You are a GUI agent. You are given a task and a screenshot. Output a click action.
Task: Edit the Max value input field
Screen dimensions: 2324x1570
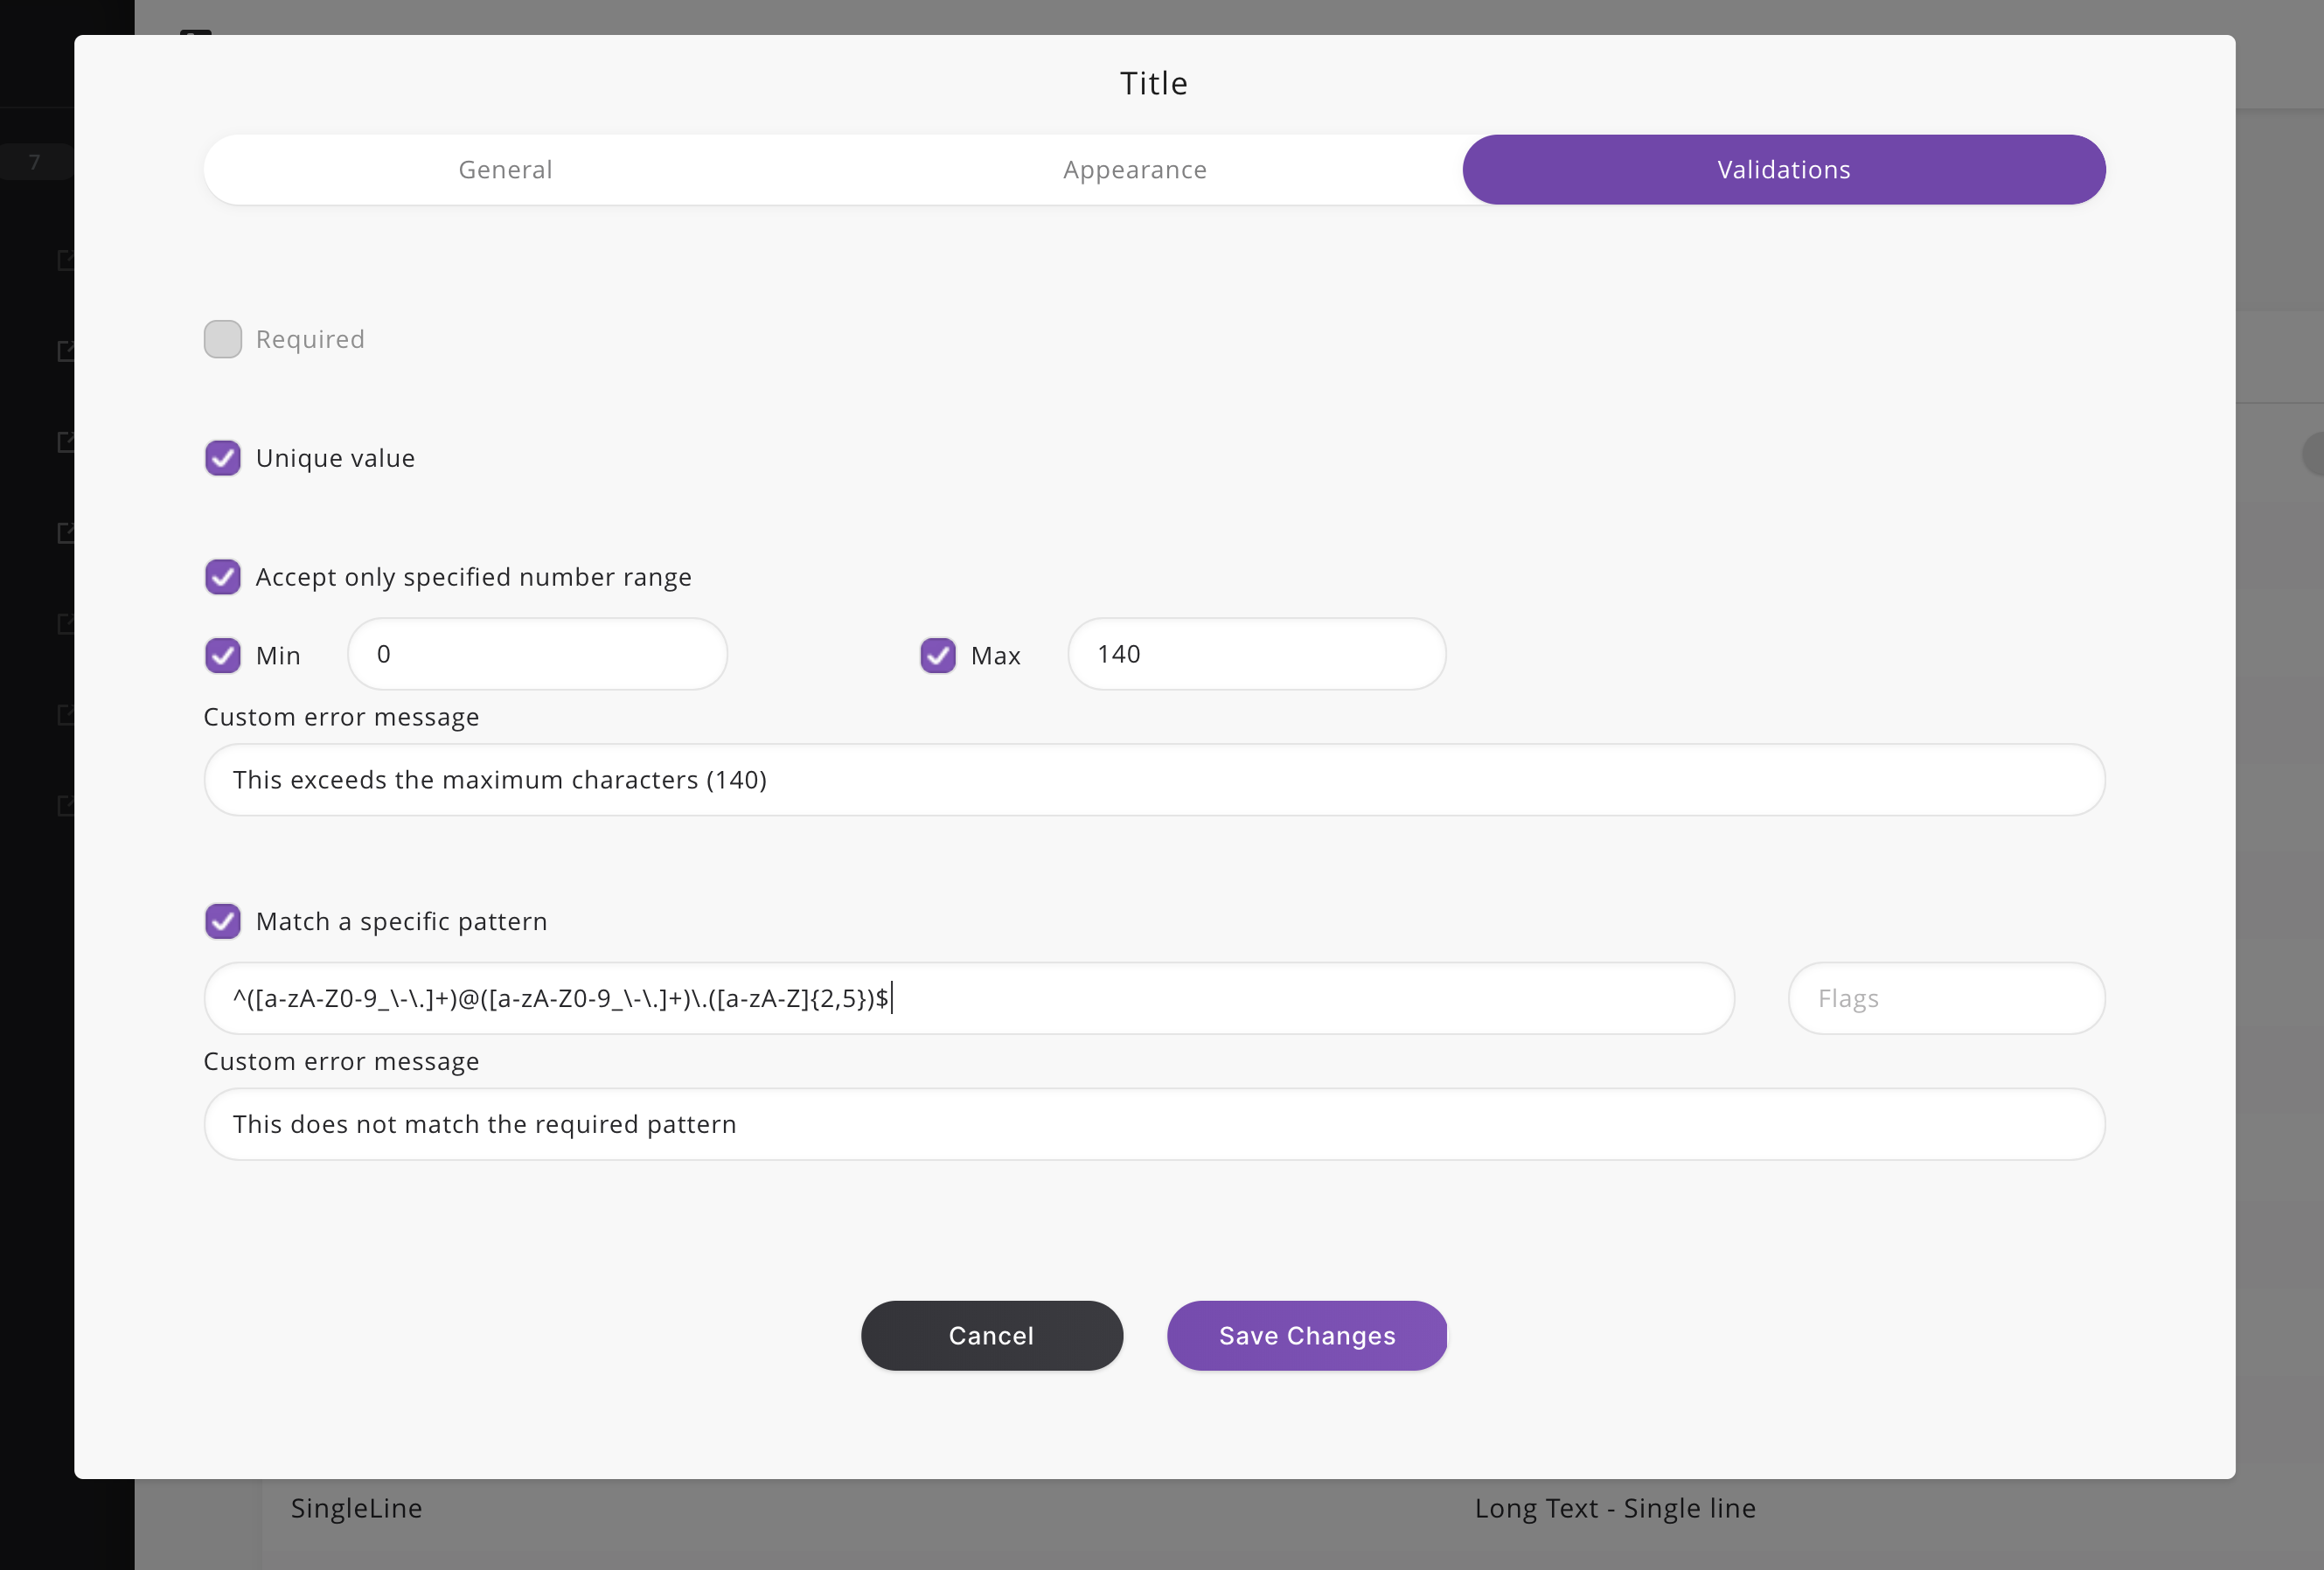(x=1256, y=654)
